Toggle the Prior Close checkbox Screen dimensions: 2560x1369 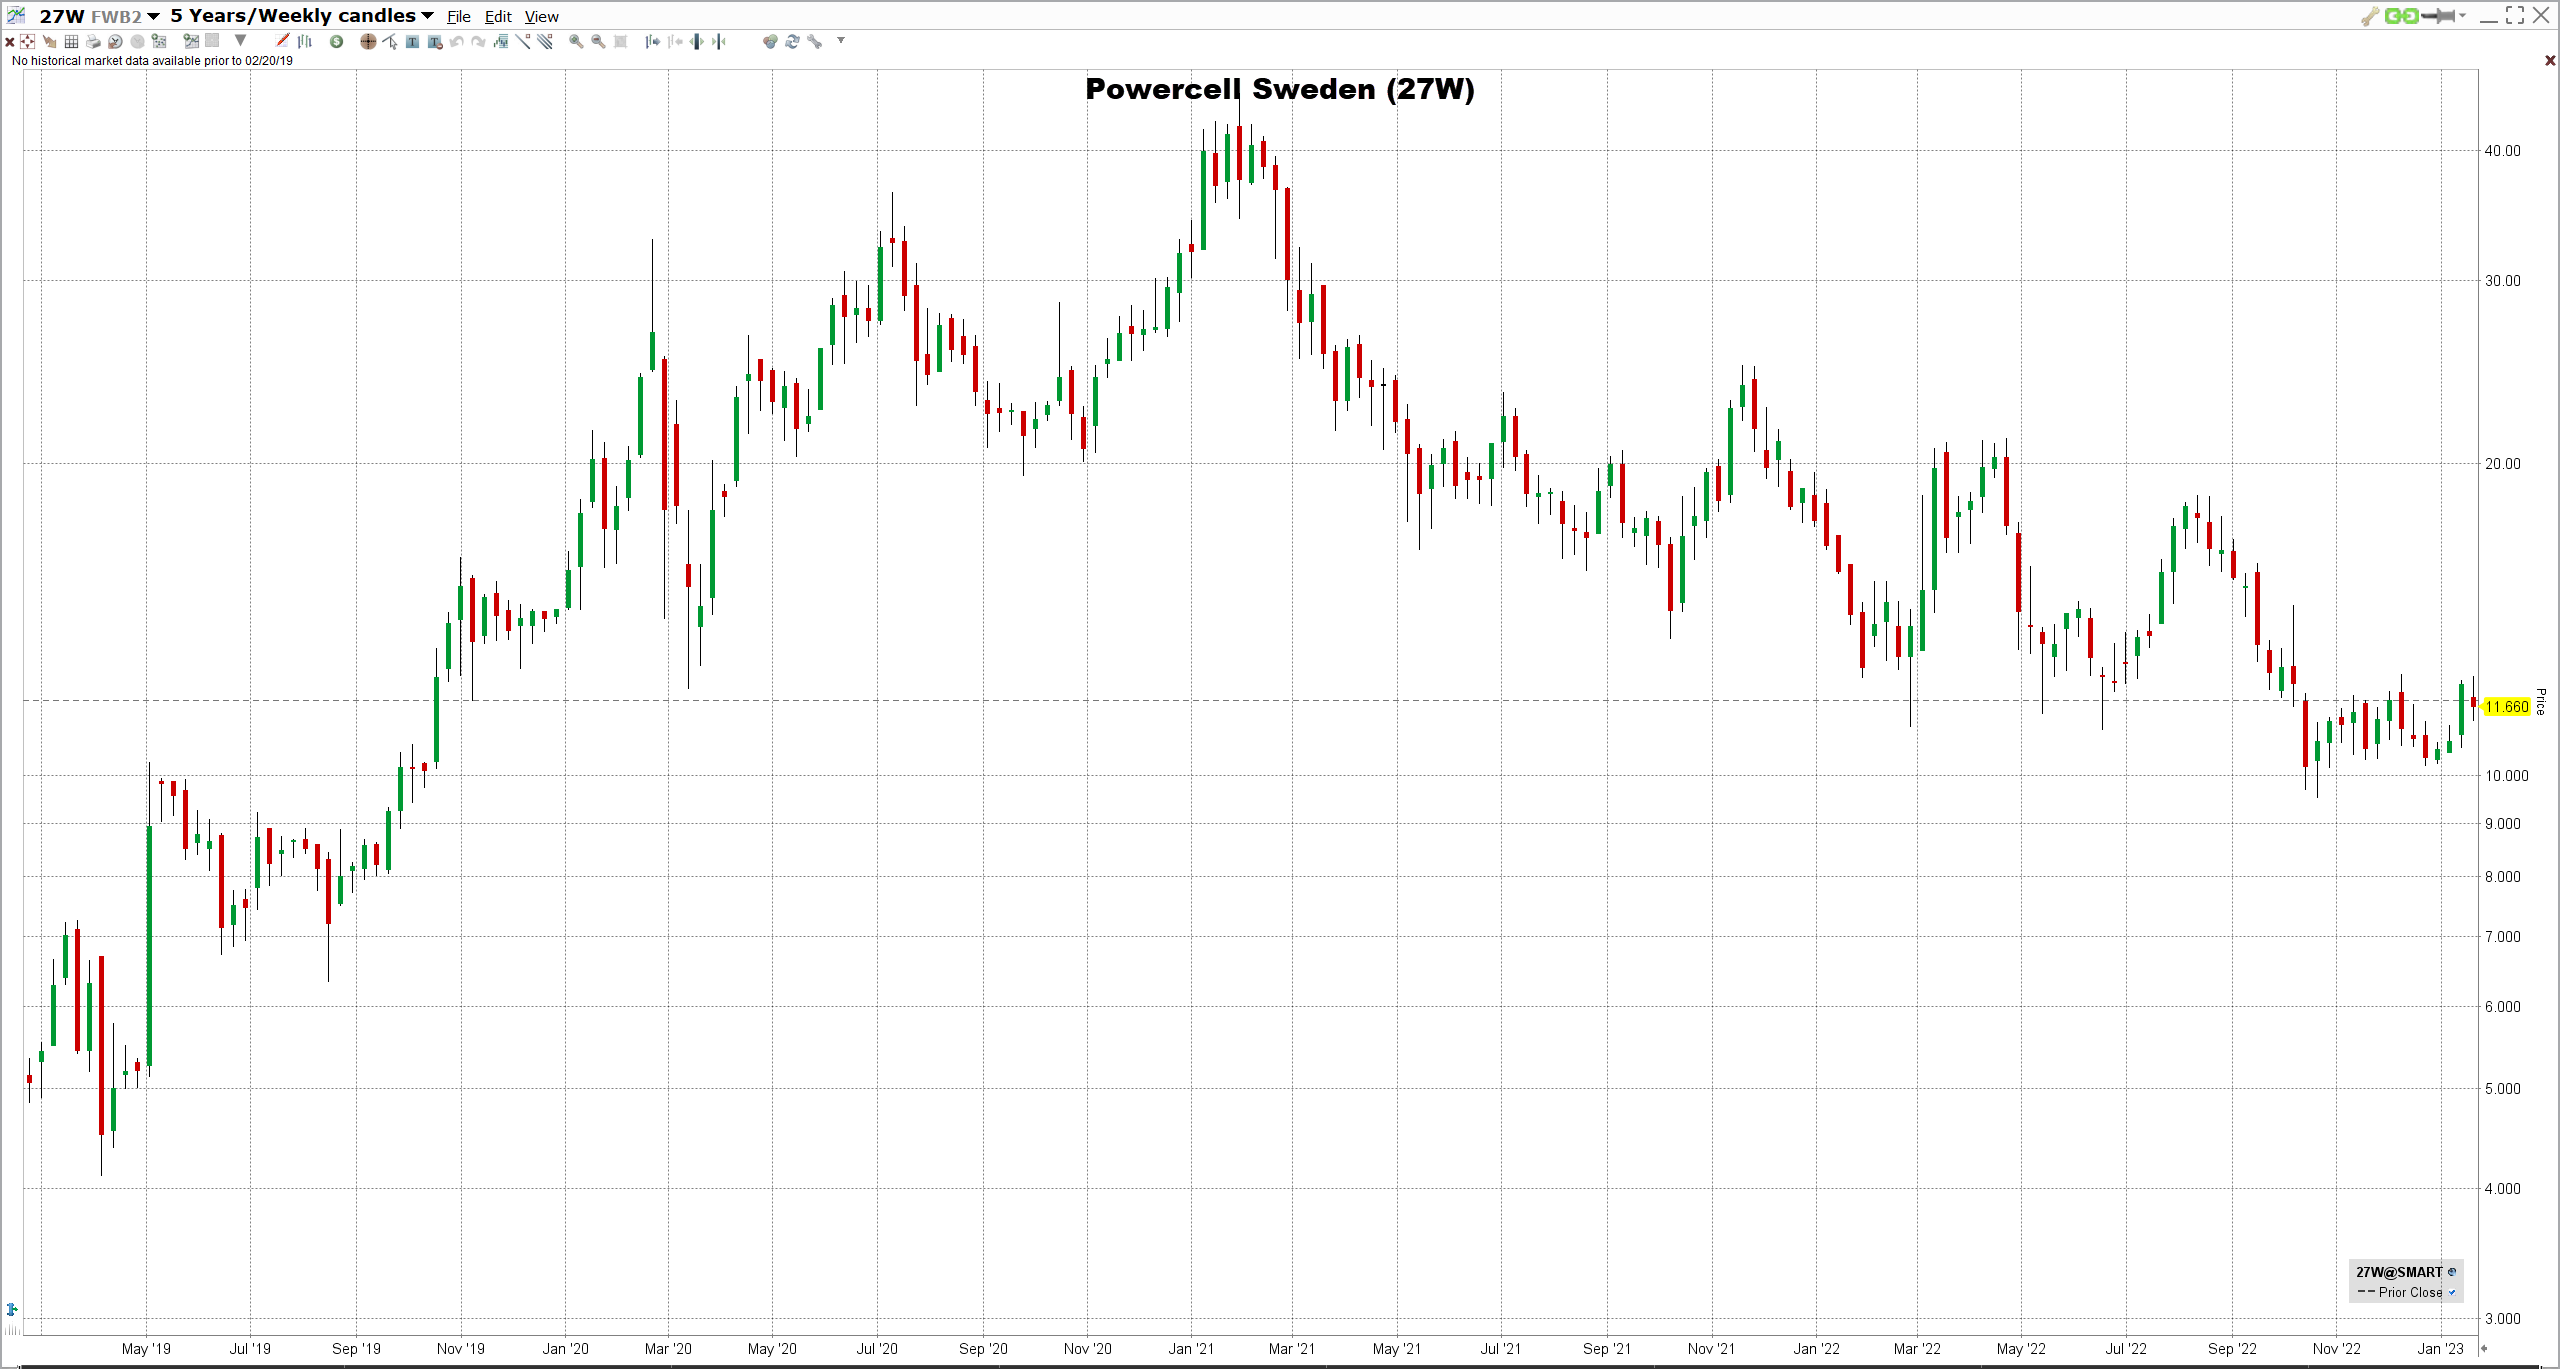tap(2451, 1292)
